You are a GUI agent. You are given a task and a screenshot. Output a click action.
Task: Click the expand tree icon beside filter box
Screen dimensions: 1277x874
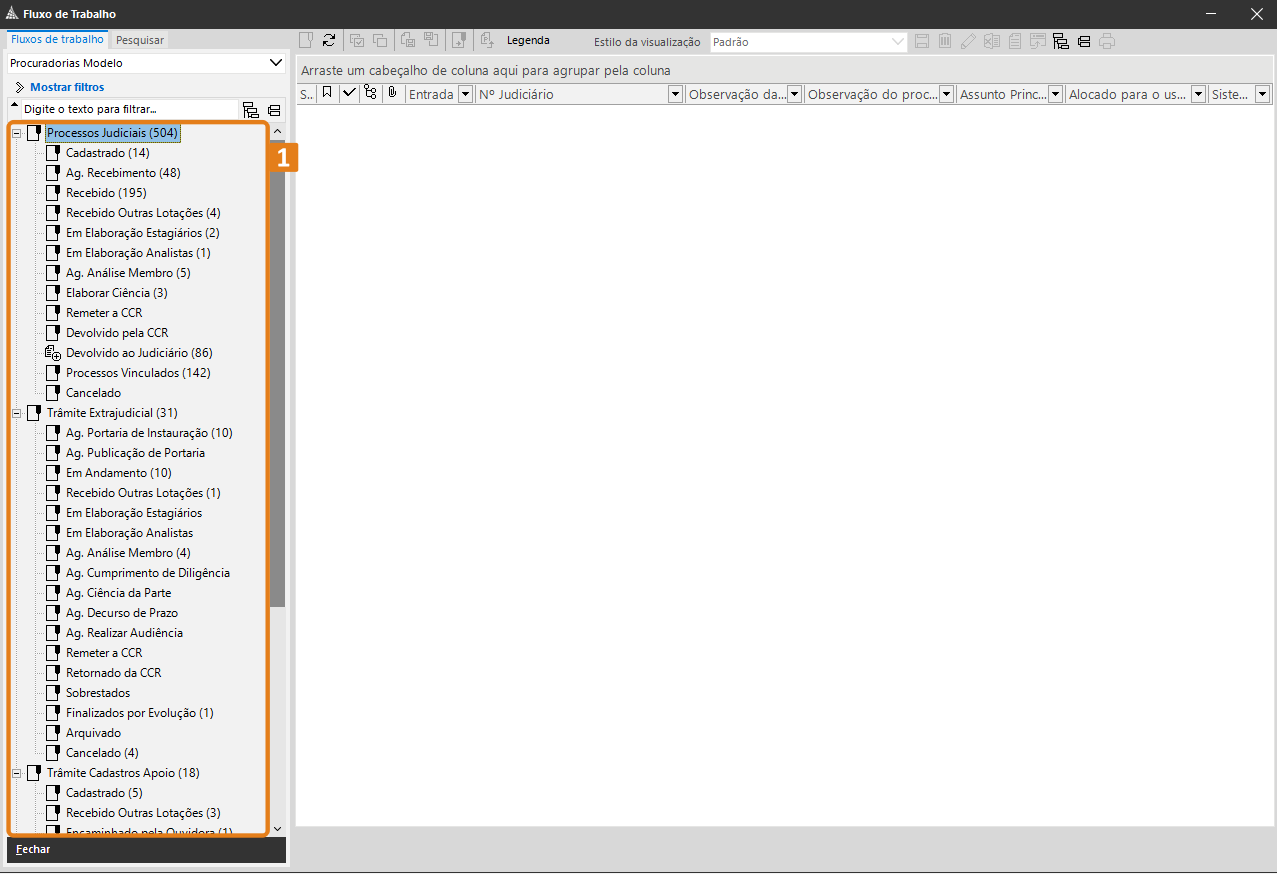[251, 110]
